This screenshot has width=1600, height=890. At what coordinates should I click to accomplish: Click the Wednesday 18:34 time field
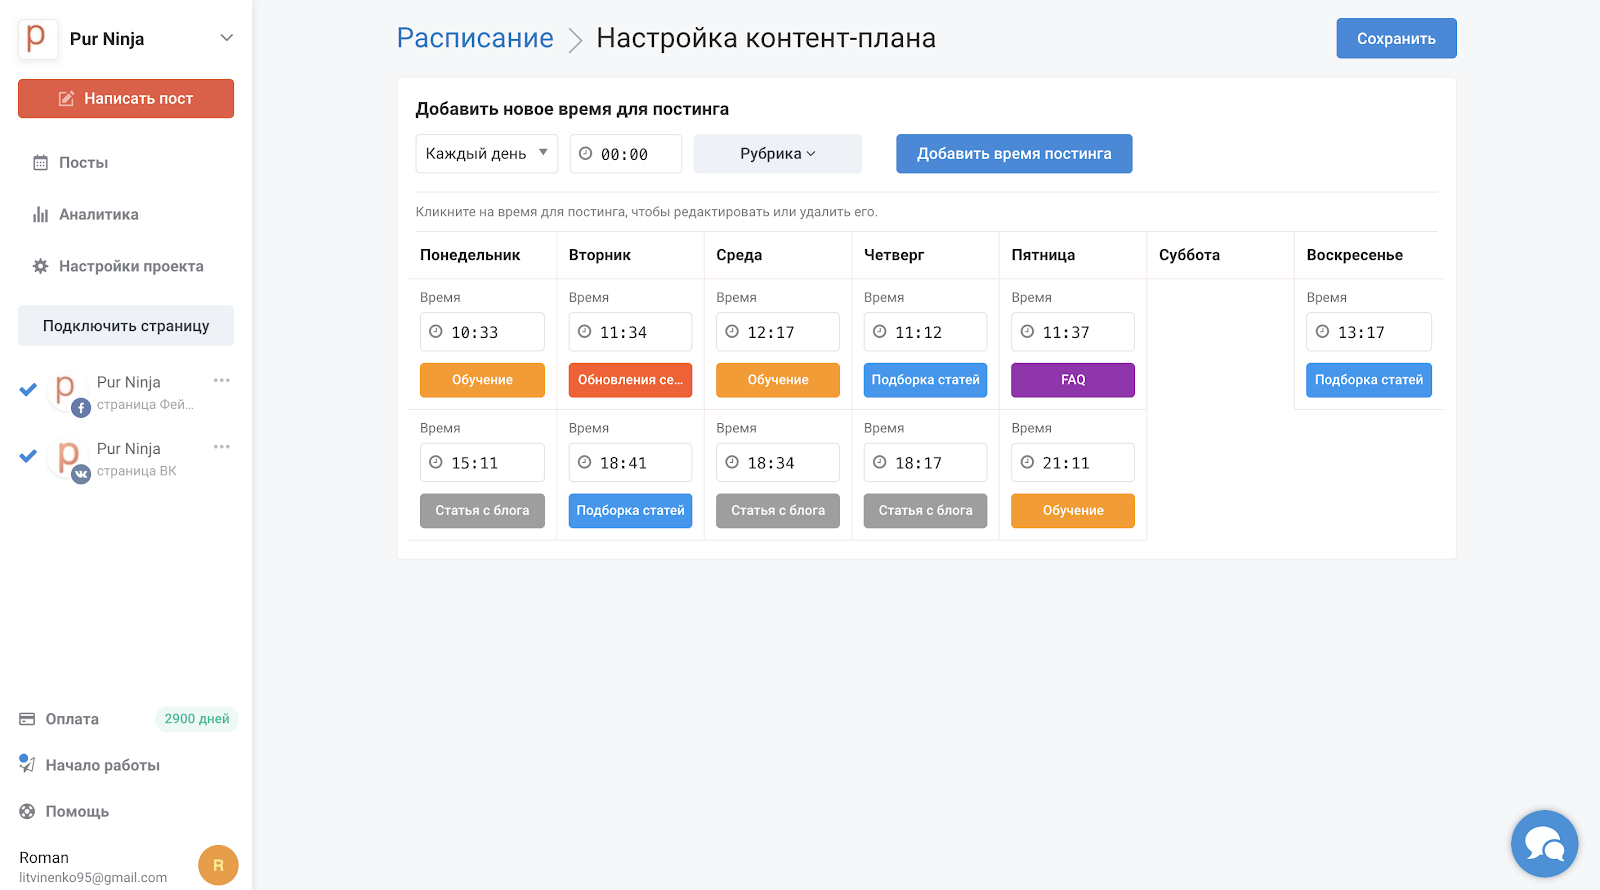[778, 463]
